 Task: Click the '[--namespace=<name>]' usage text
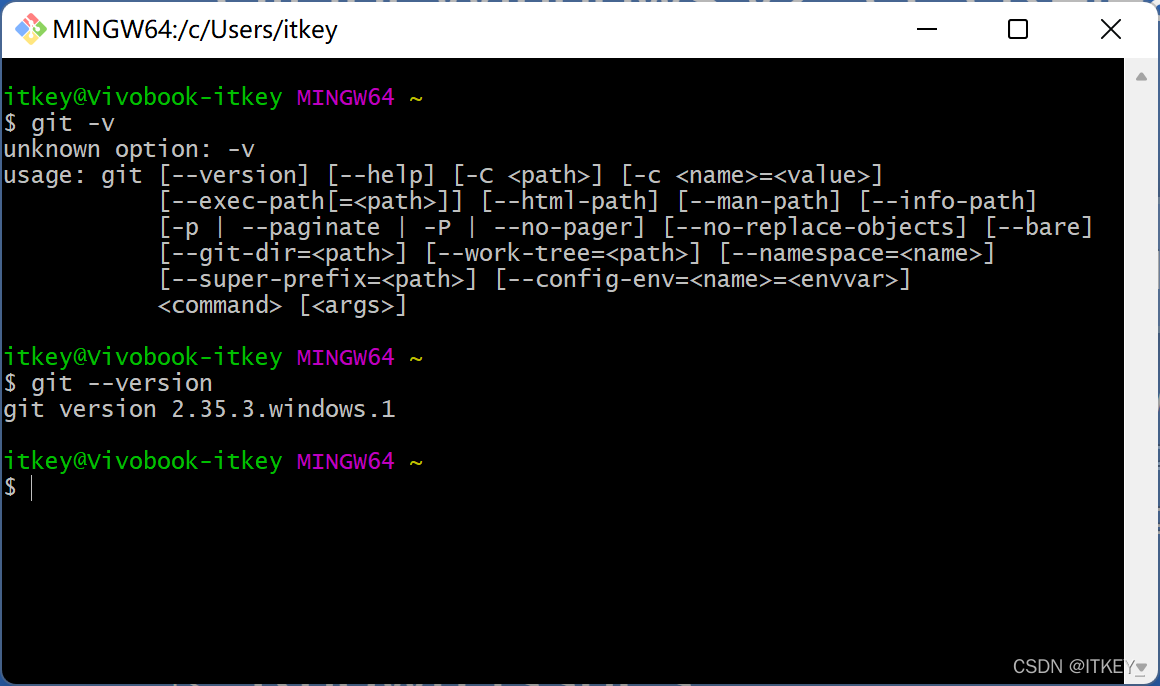(857, 253)
